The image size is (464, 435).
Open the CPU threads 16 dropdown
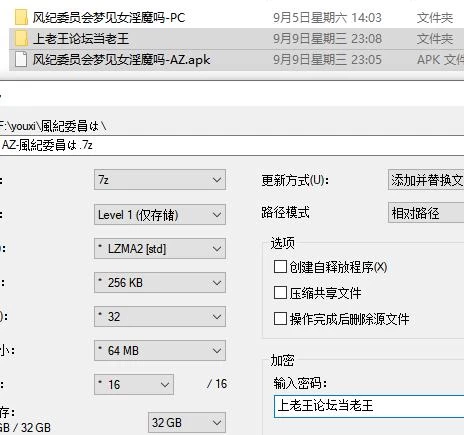(134, 384)
